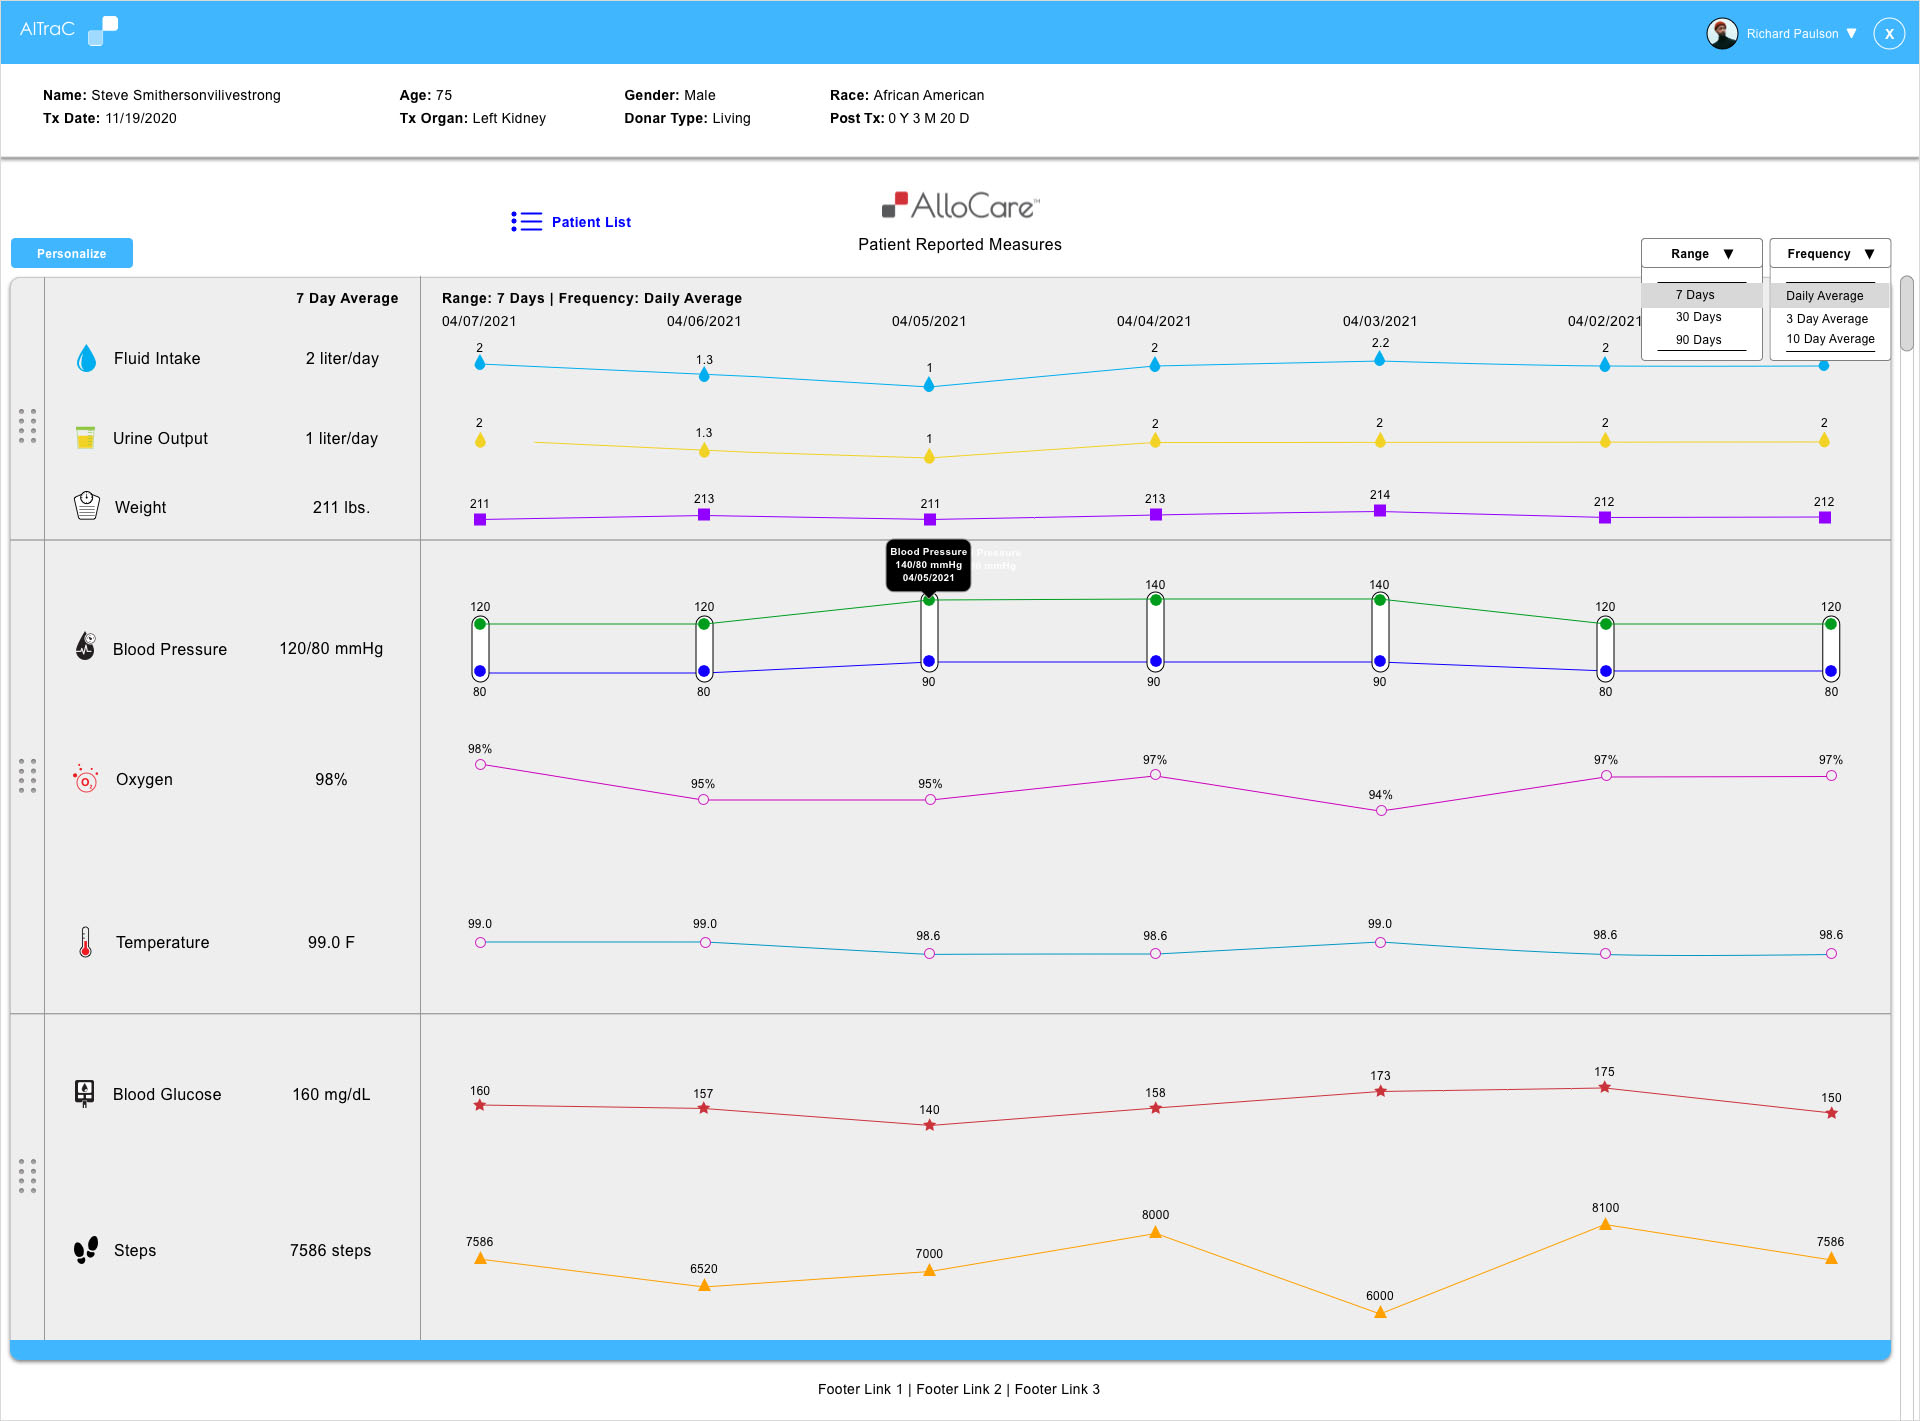Select the Temperature thermometer icon
Image resolution: width=1920 pixels, height=1421 pixels.
[x=85, y=941]
